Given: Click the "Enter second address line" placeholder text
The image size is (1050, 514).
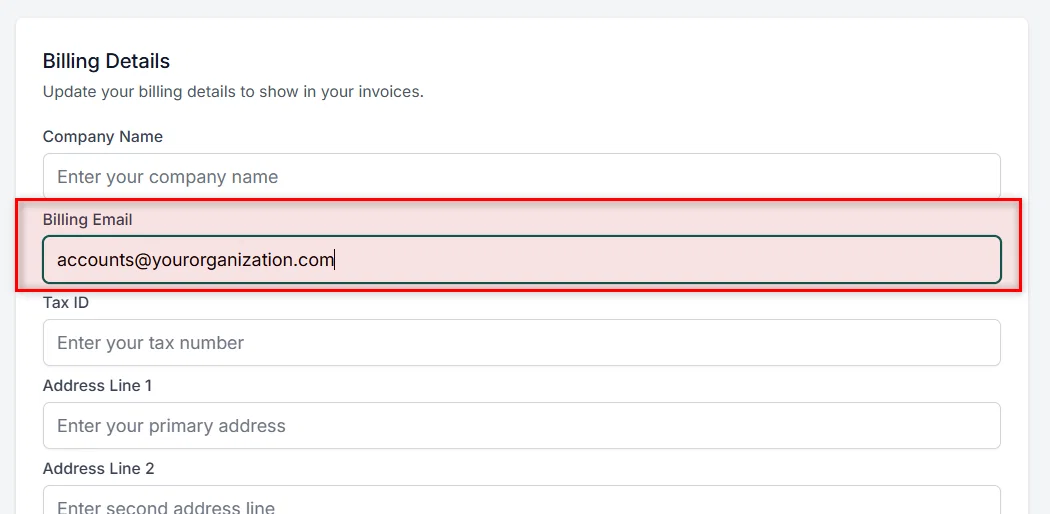Looking at the screenshot, I should click(166, 507).
